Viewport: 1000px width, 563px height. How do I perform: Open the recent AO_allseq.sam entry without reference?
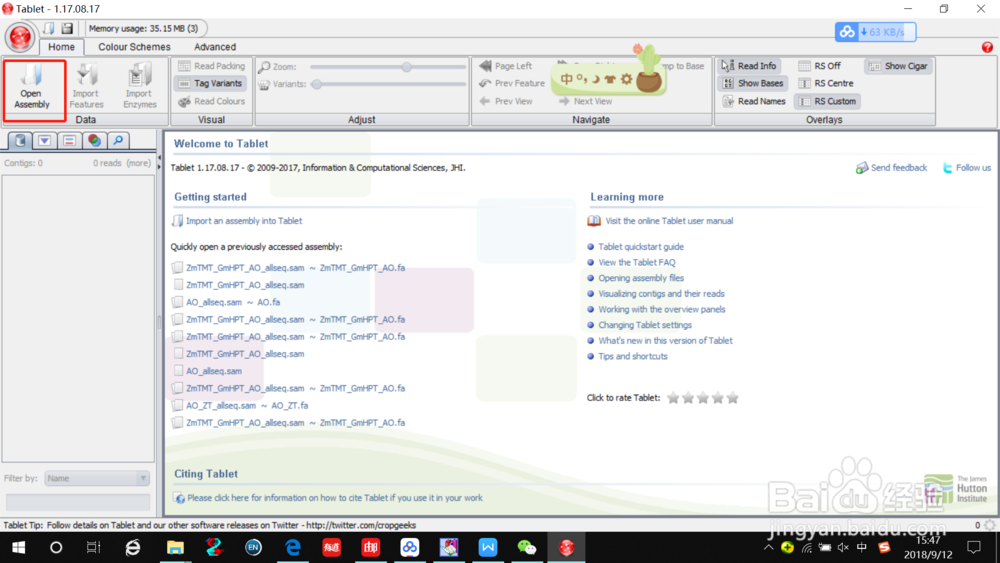(x=214, y=371)
